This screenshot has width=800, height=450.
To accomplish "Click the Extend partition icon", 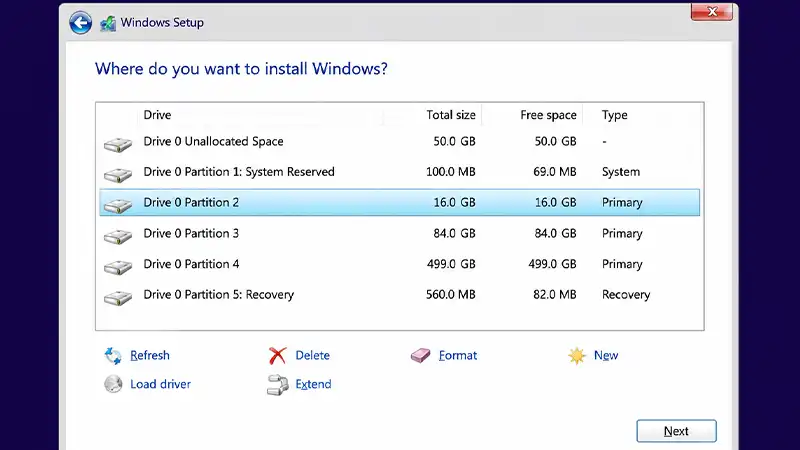I will [x=278, y=385].
